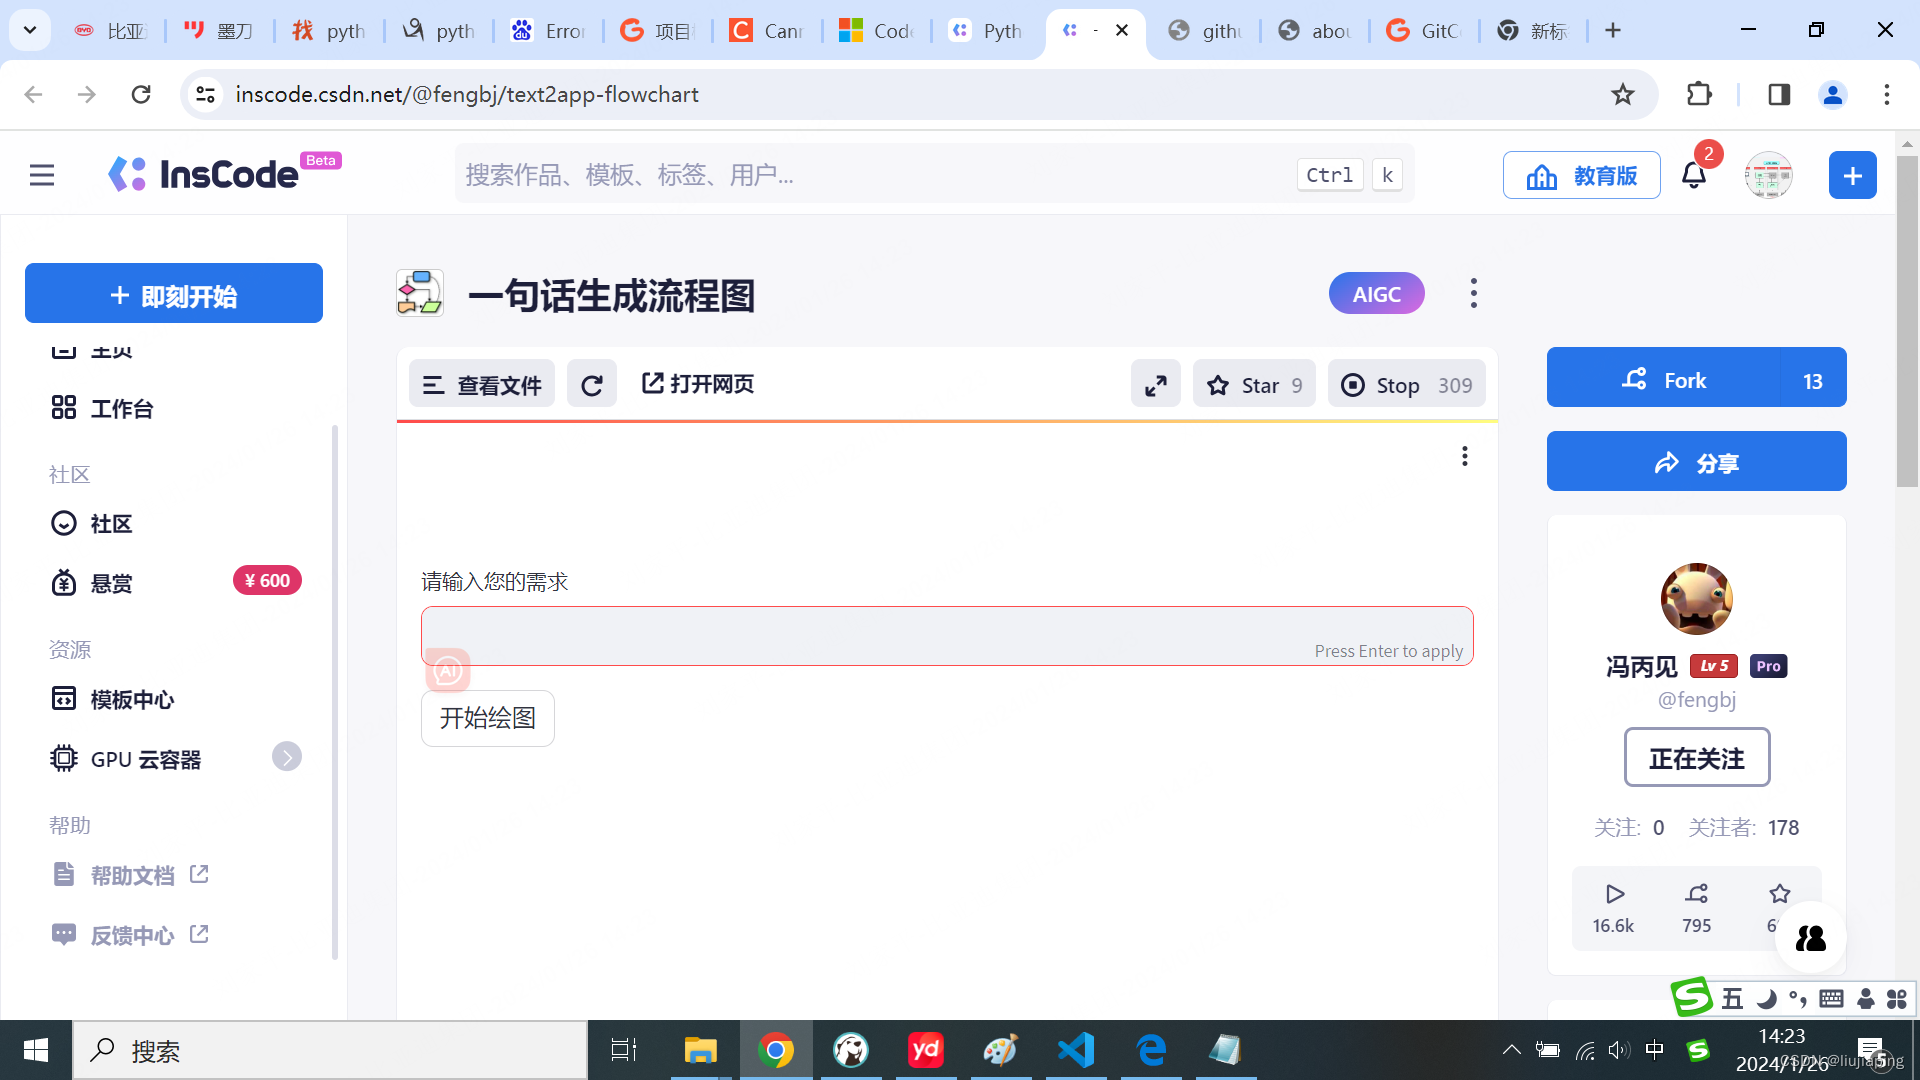Click the fullscreen expand arrows icon

click(x=1155, y=385)
